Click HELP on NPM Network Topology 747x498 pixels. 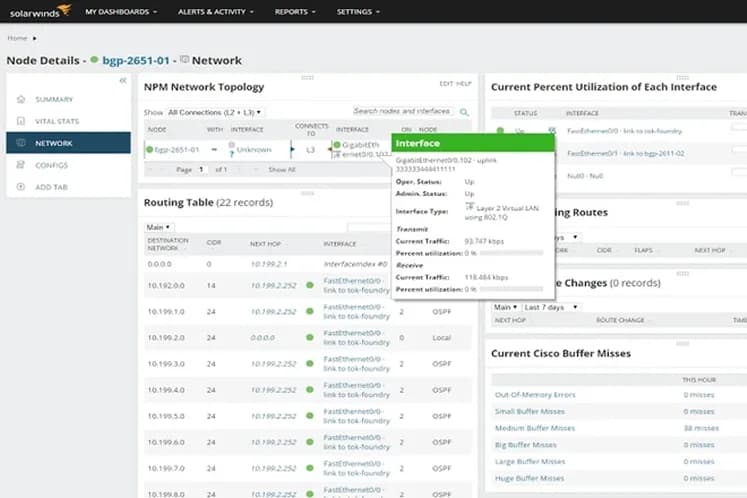(463, 83)
